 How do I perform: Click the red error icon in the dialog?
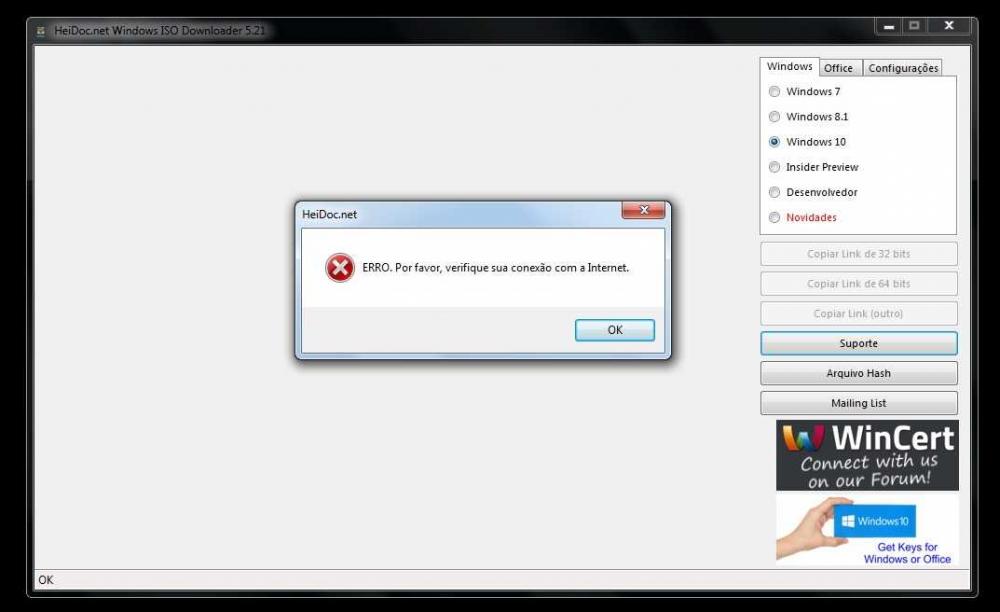click(340, 268)
